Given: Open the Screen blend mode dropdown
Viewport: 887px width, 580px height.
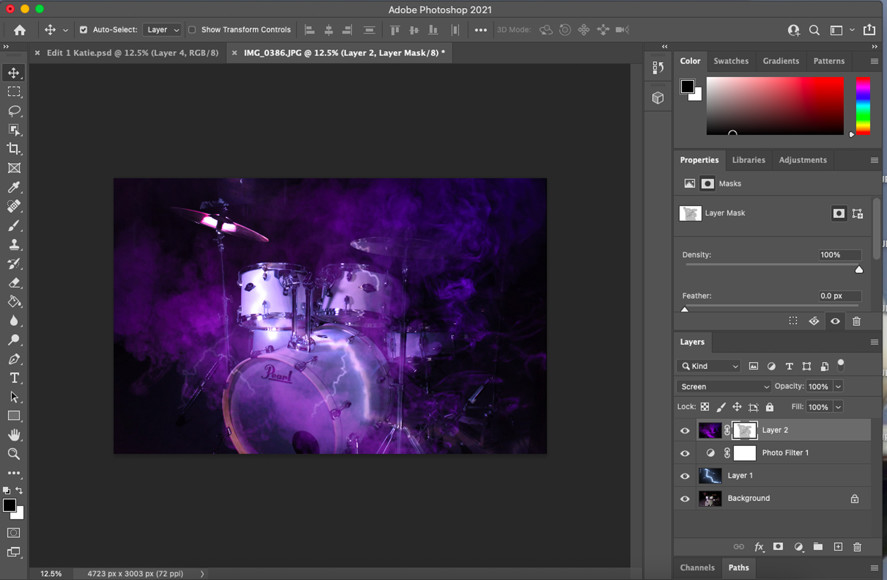Looking at the screenshot, I should (725, 386).
